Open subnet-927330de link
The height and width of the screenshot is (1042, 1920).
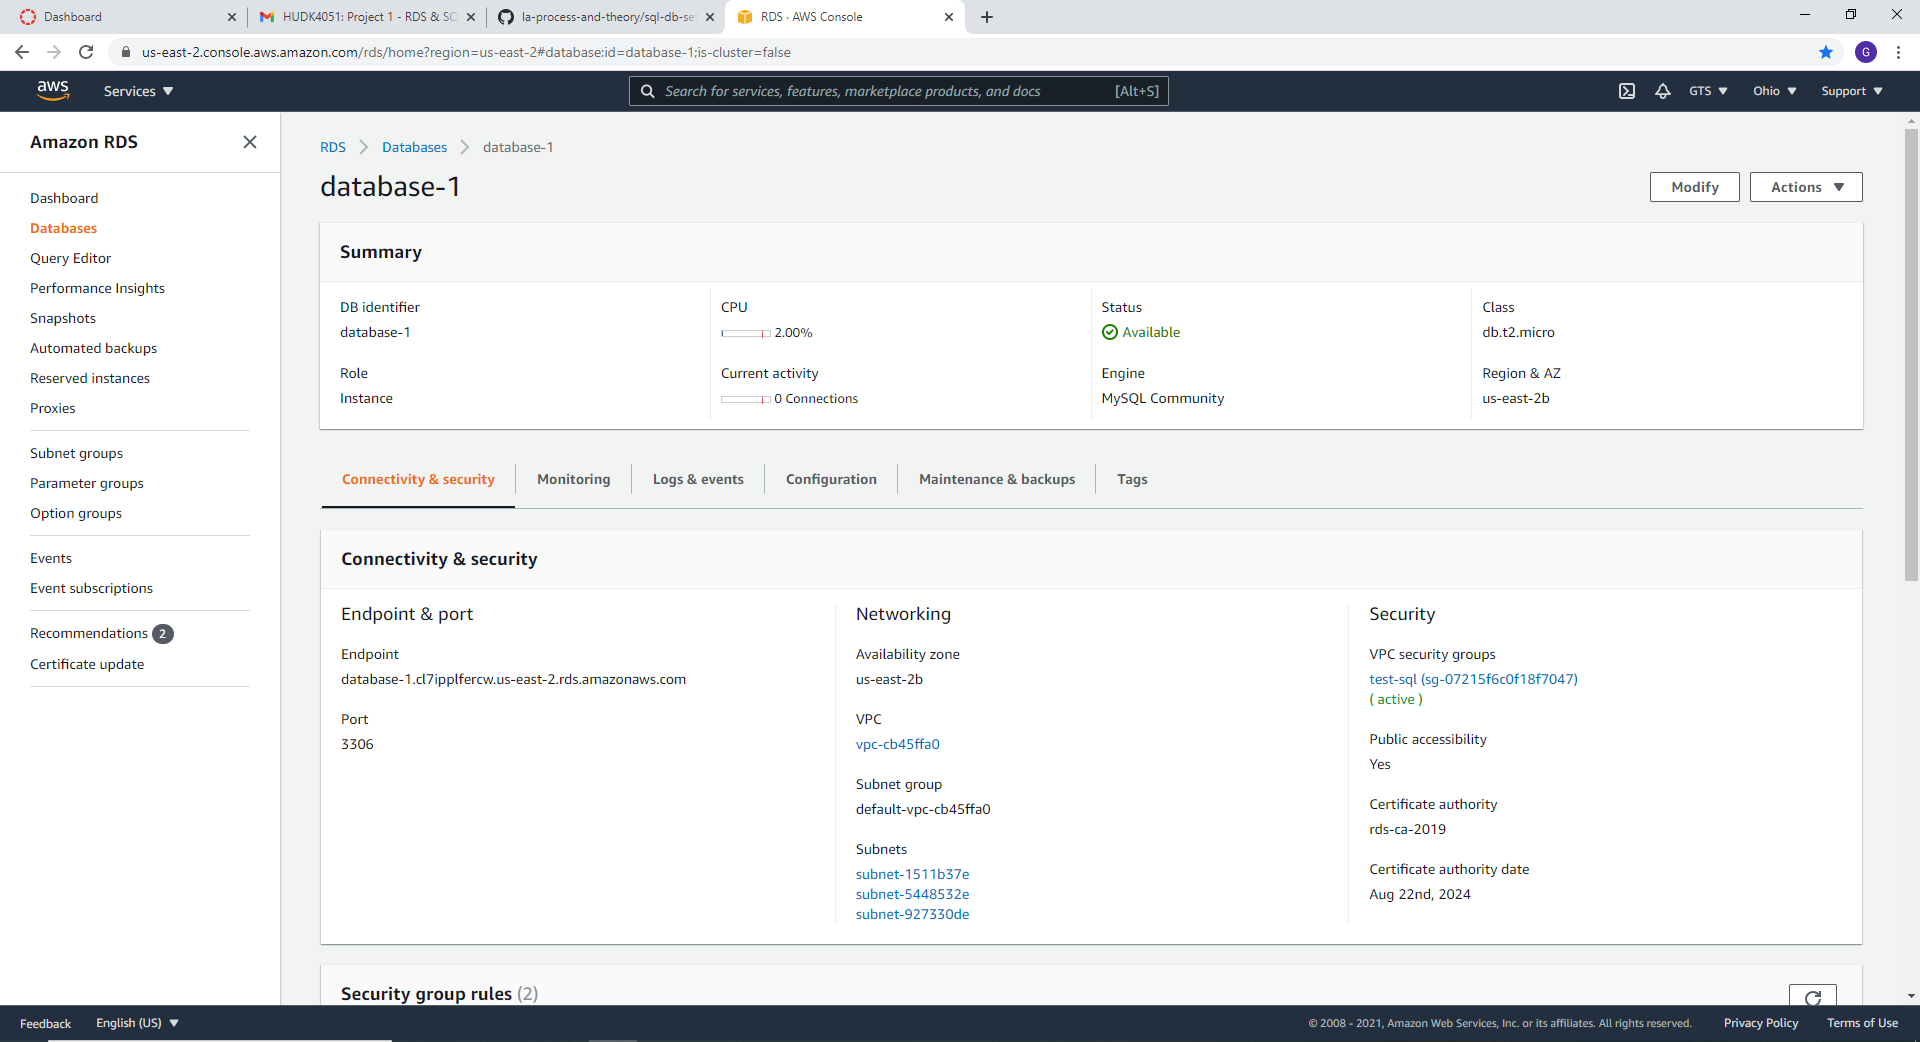coord(912,914)
